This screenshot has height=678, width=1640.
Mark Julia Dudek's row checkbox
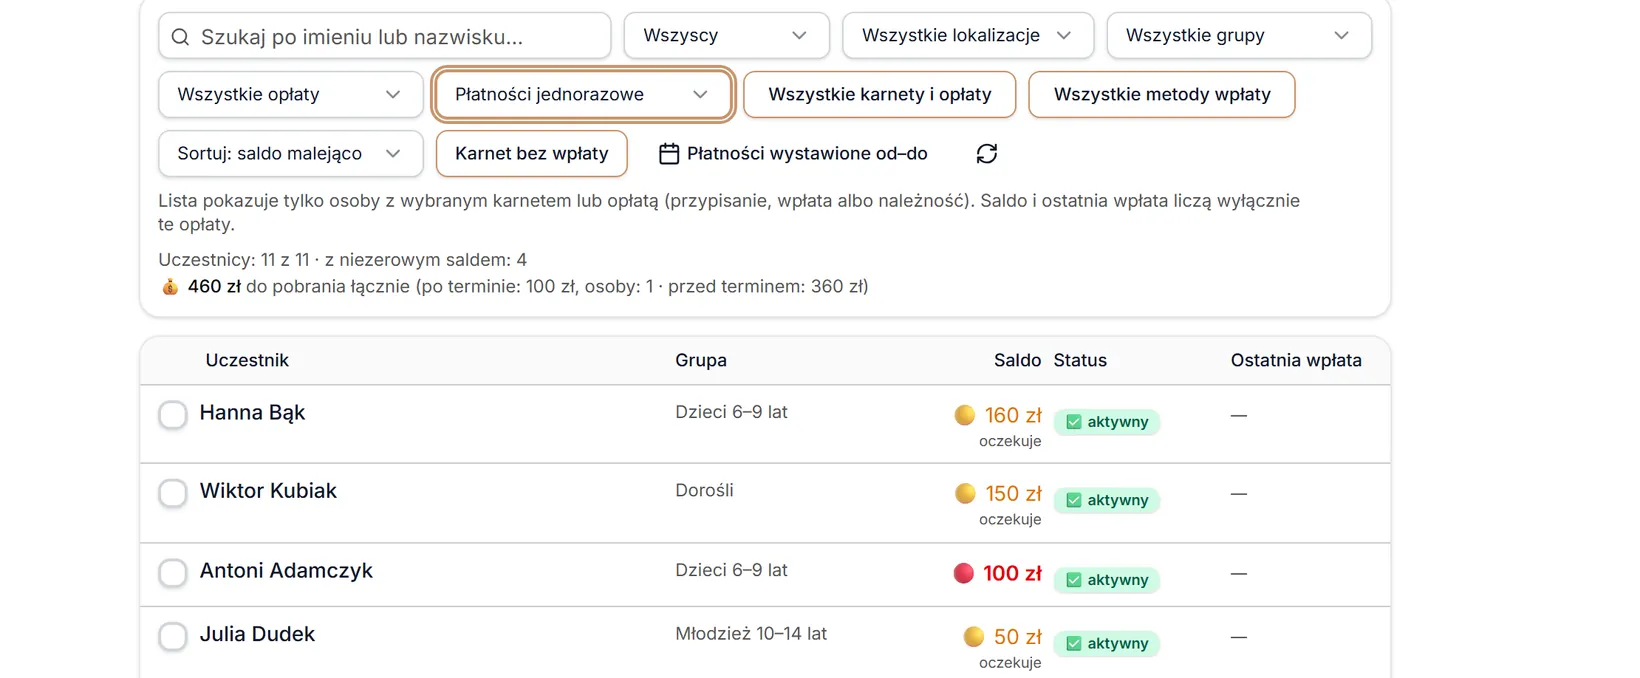[173, 635]
